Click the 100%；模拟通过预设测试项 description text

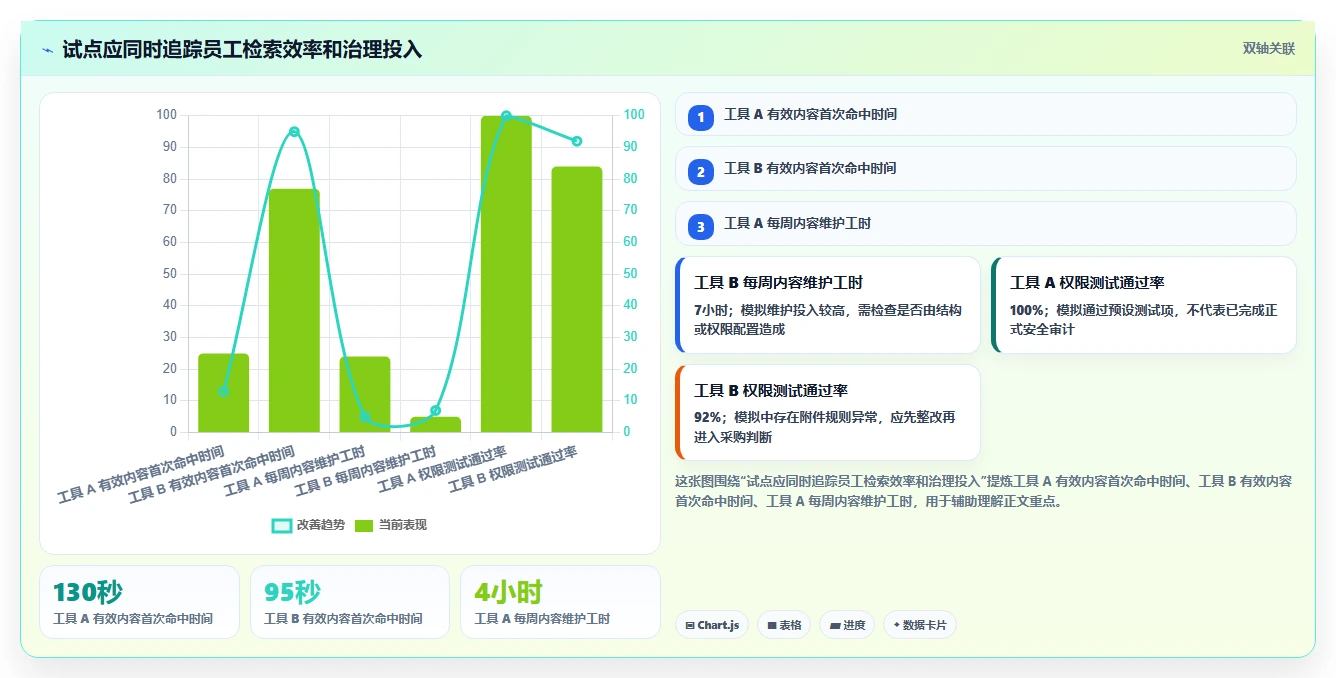pos(1143,320)
